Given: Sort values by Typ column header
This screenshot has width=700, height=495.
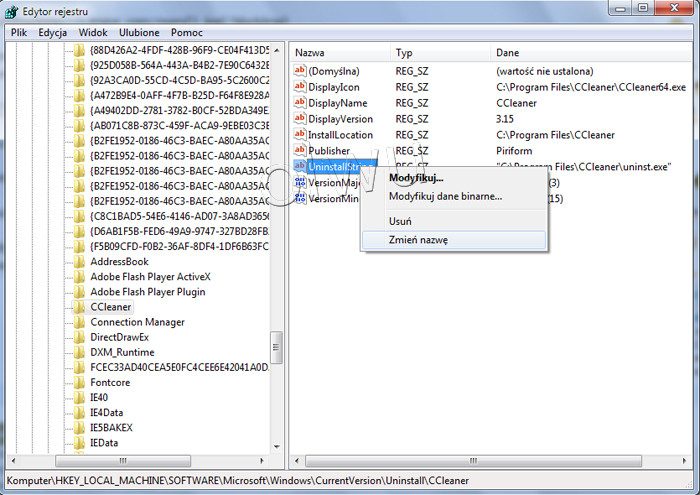Looking at the screenshot, I should [x=441, y=53].
